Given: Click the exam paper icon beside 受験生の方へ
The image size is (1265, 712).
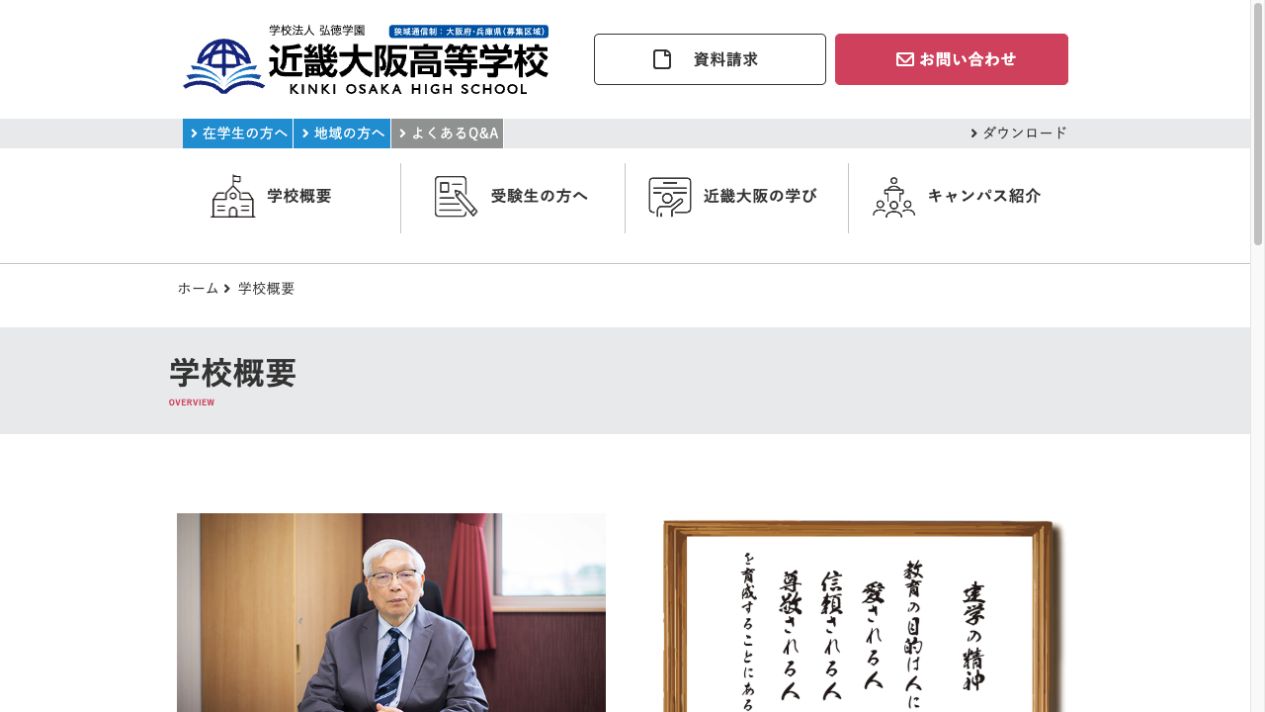Looking at the screenshot, I should (x=456, y=196).
